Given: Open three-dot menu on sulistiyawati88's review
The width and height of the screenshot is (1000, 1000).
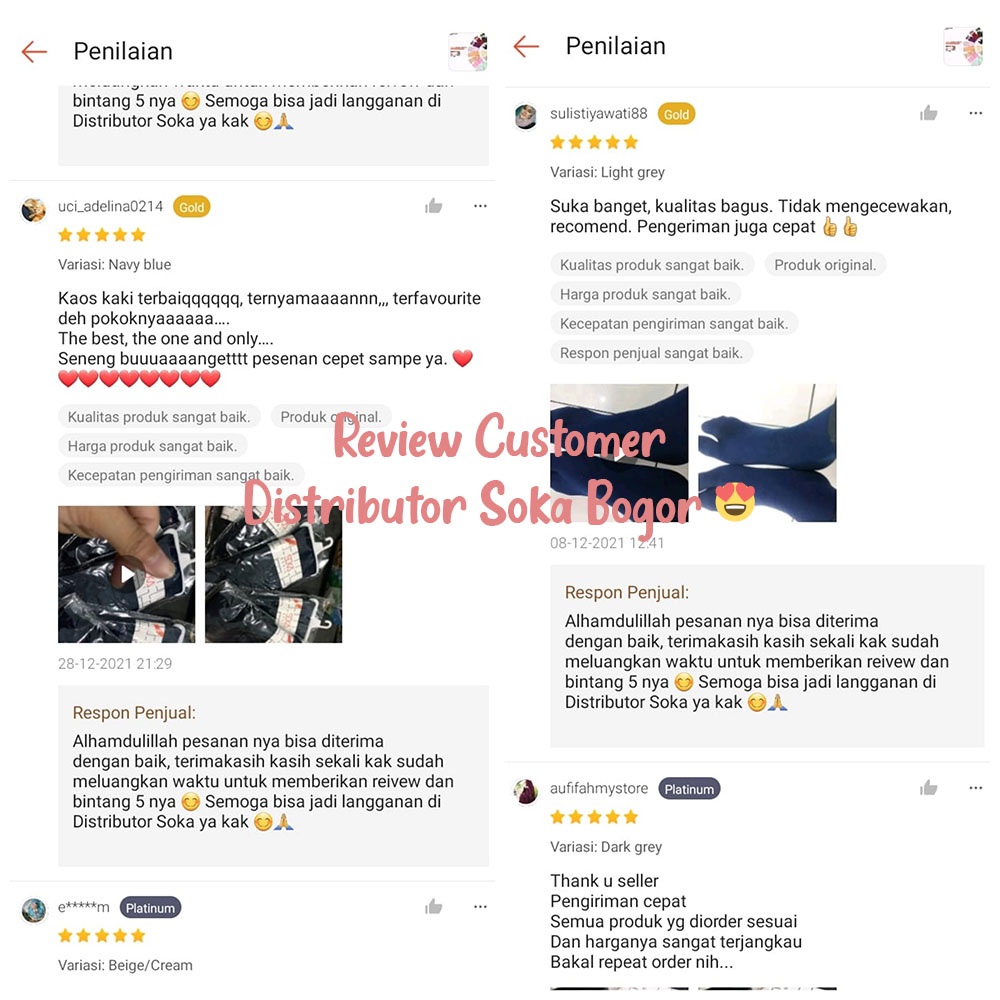Looking at the screenshot, I should pos(976,114).
